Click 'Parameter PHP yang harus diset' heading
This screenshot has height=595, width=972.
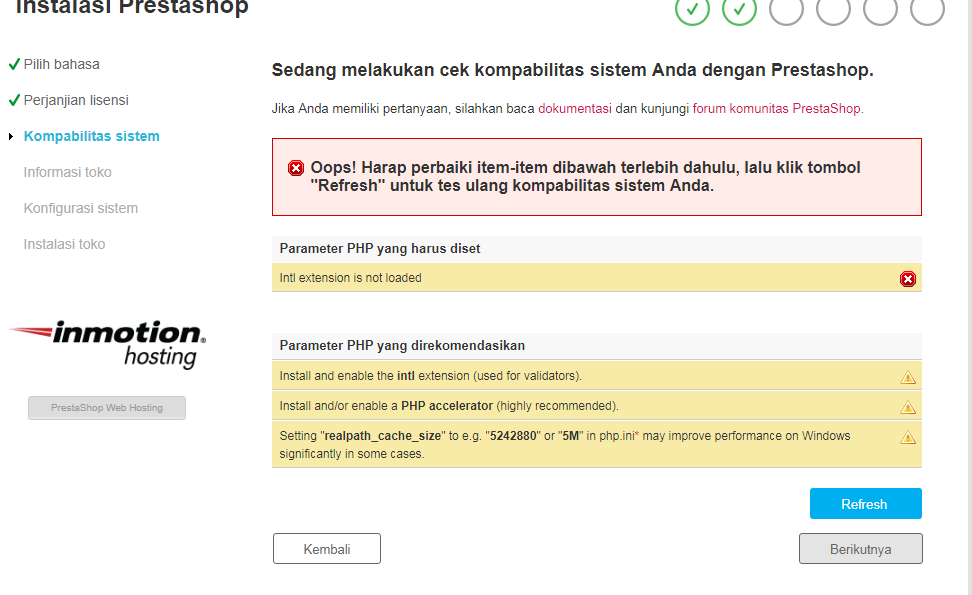(380, 249)
